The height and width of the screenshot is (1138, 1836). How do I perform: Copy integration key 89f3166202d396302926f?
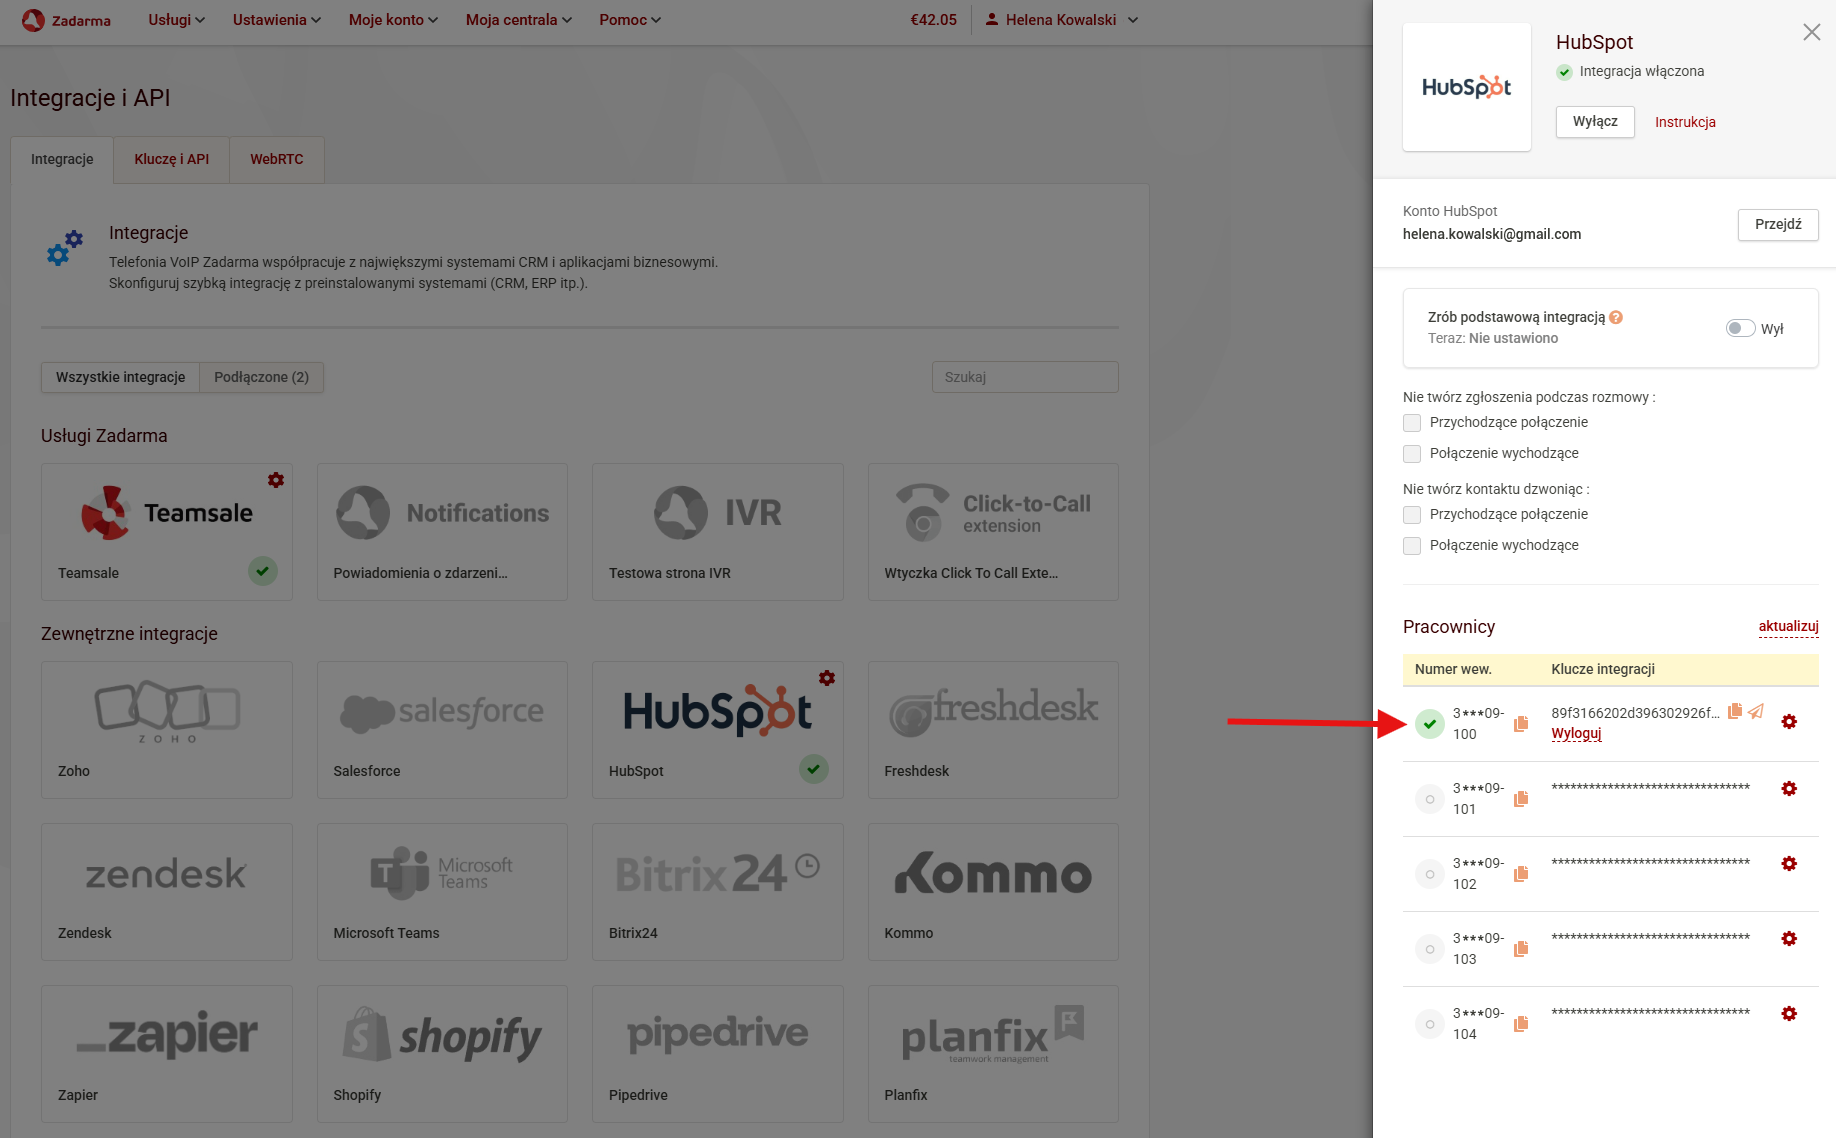click(x=1735, y=711)
